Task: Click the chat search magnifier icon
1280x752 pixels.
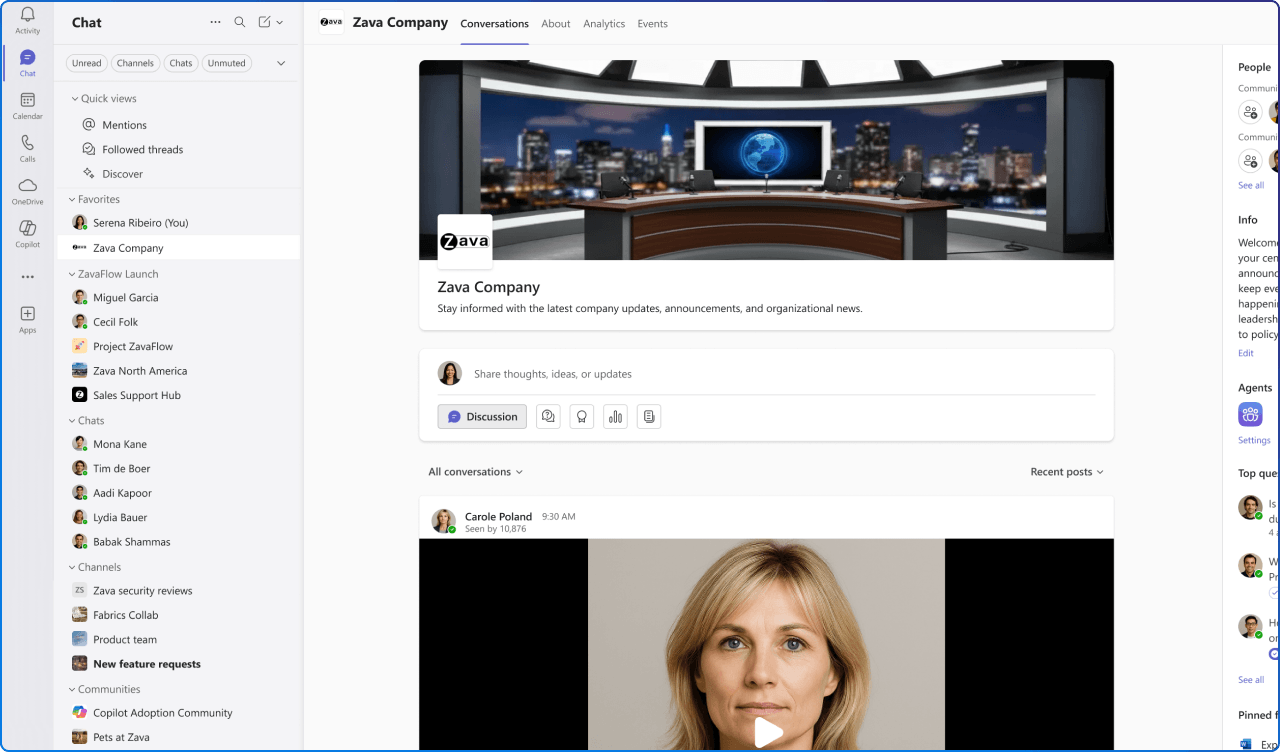Action: (239, 22)
